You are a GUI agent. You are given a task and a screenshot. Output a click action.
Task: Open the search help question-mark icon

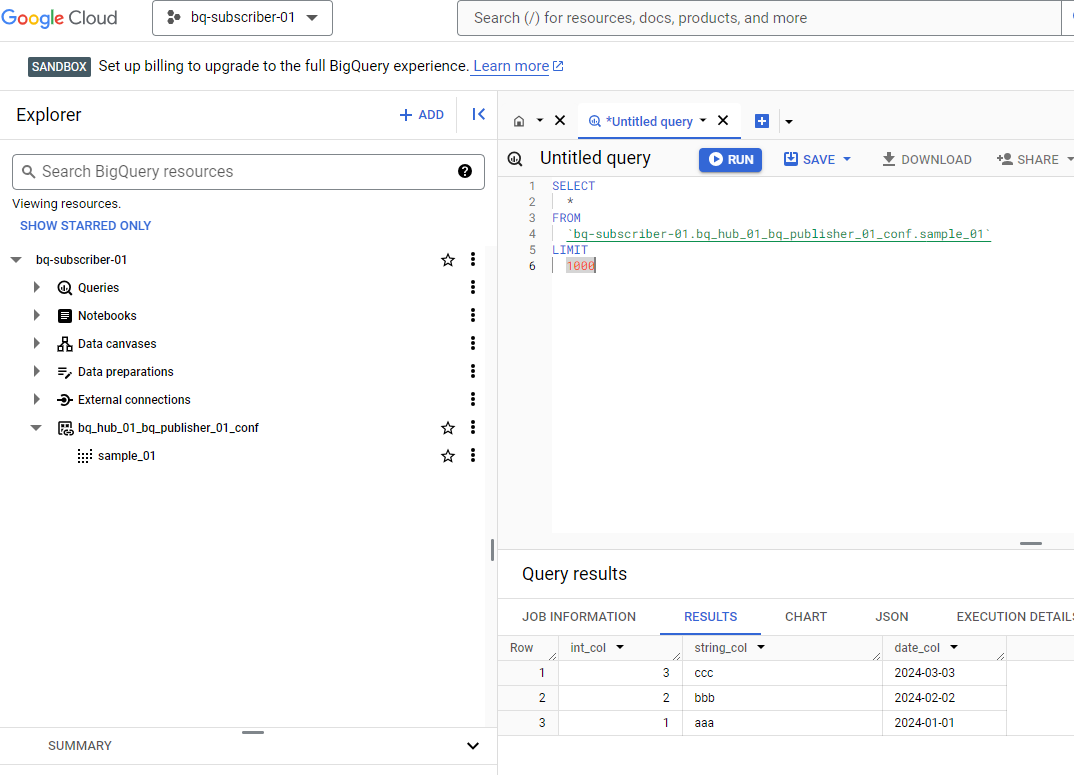click(465, 171)
